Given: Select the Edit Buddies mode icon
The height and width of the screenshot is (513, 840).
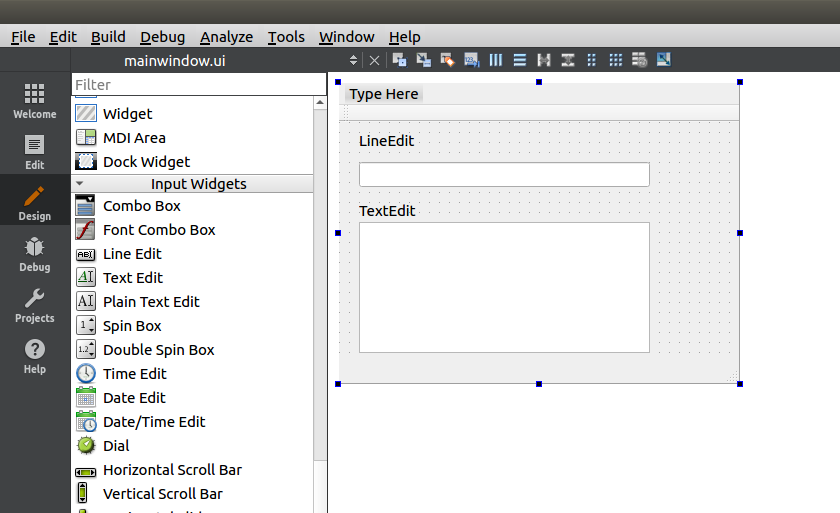Looking at the screenshot, I should click(447, 60).
